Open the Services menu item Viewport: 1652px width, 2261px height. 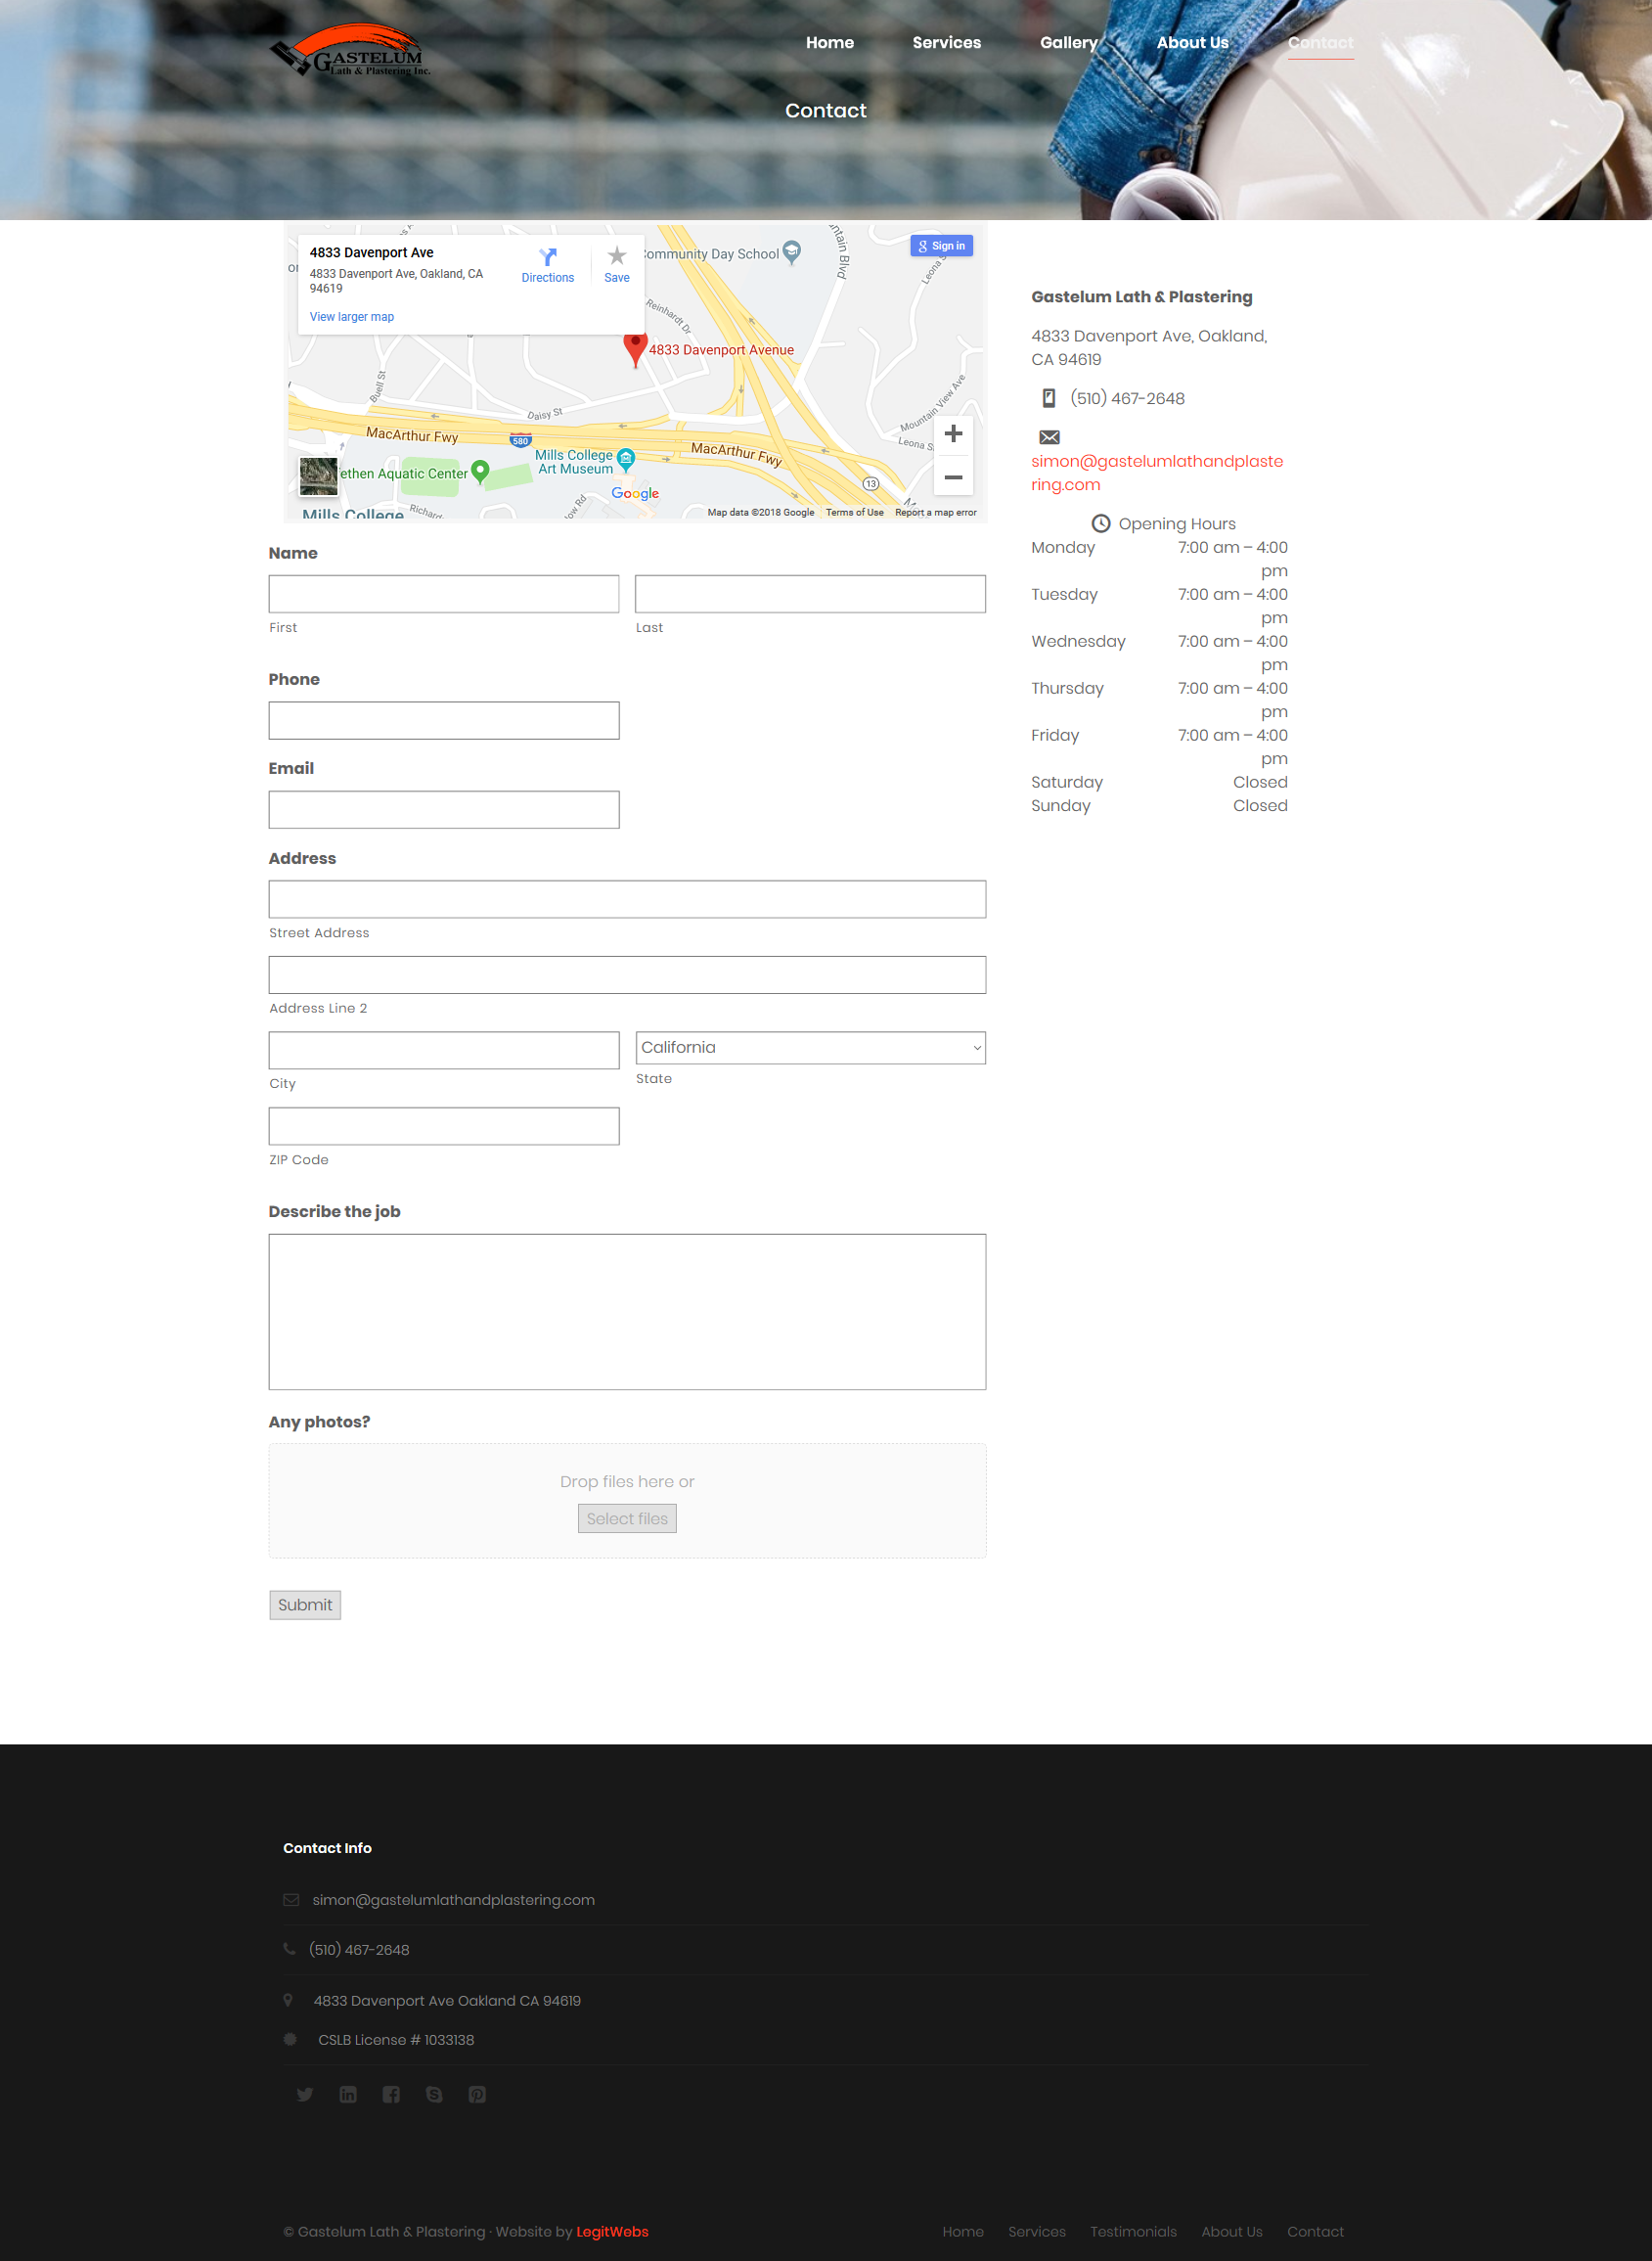[x=946, y=42]
